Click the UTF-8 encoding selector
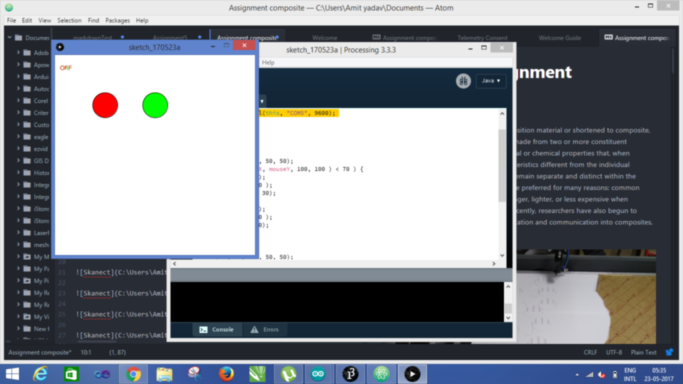 614,352
